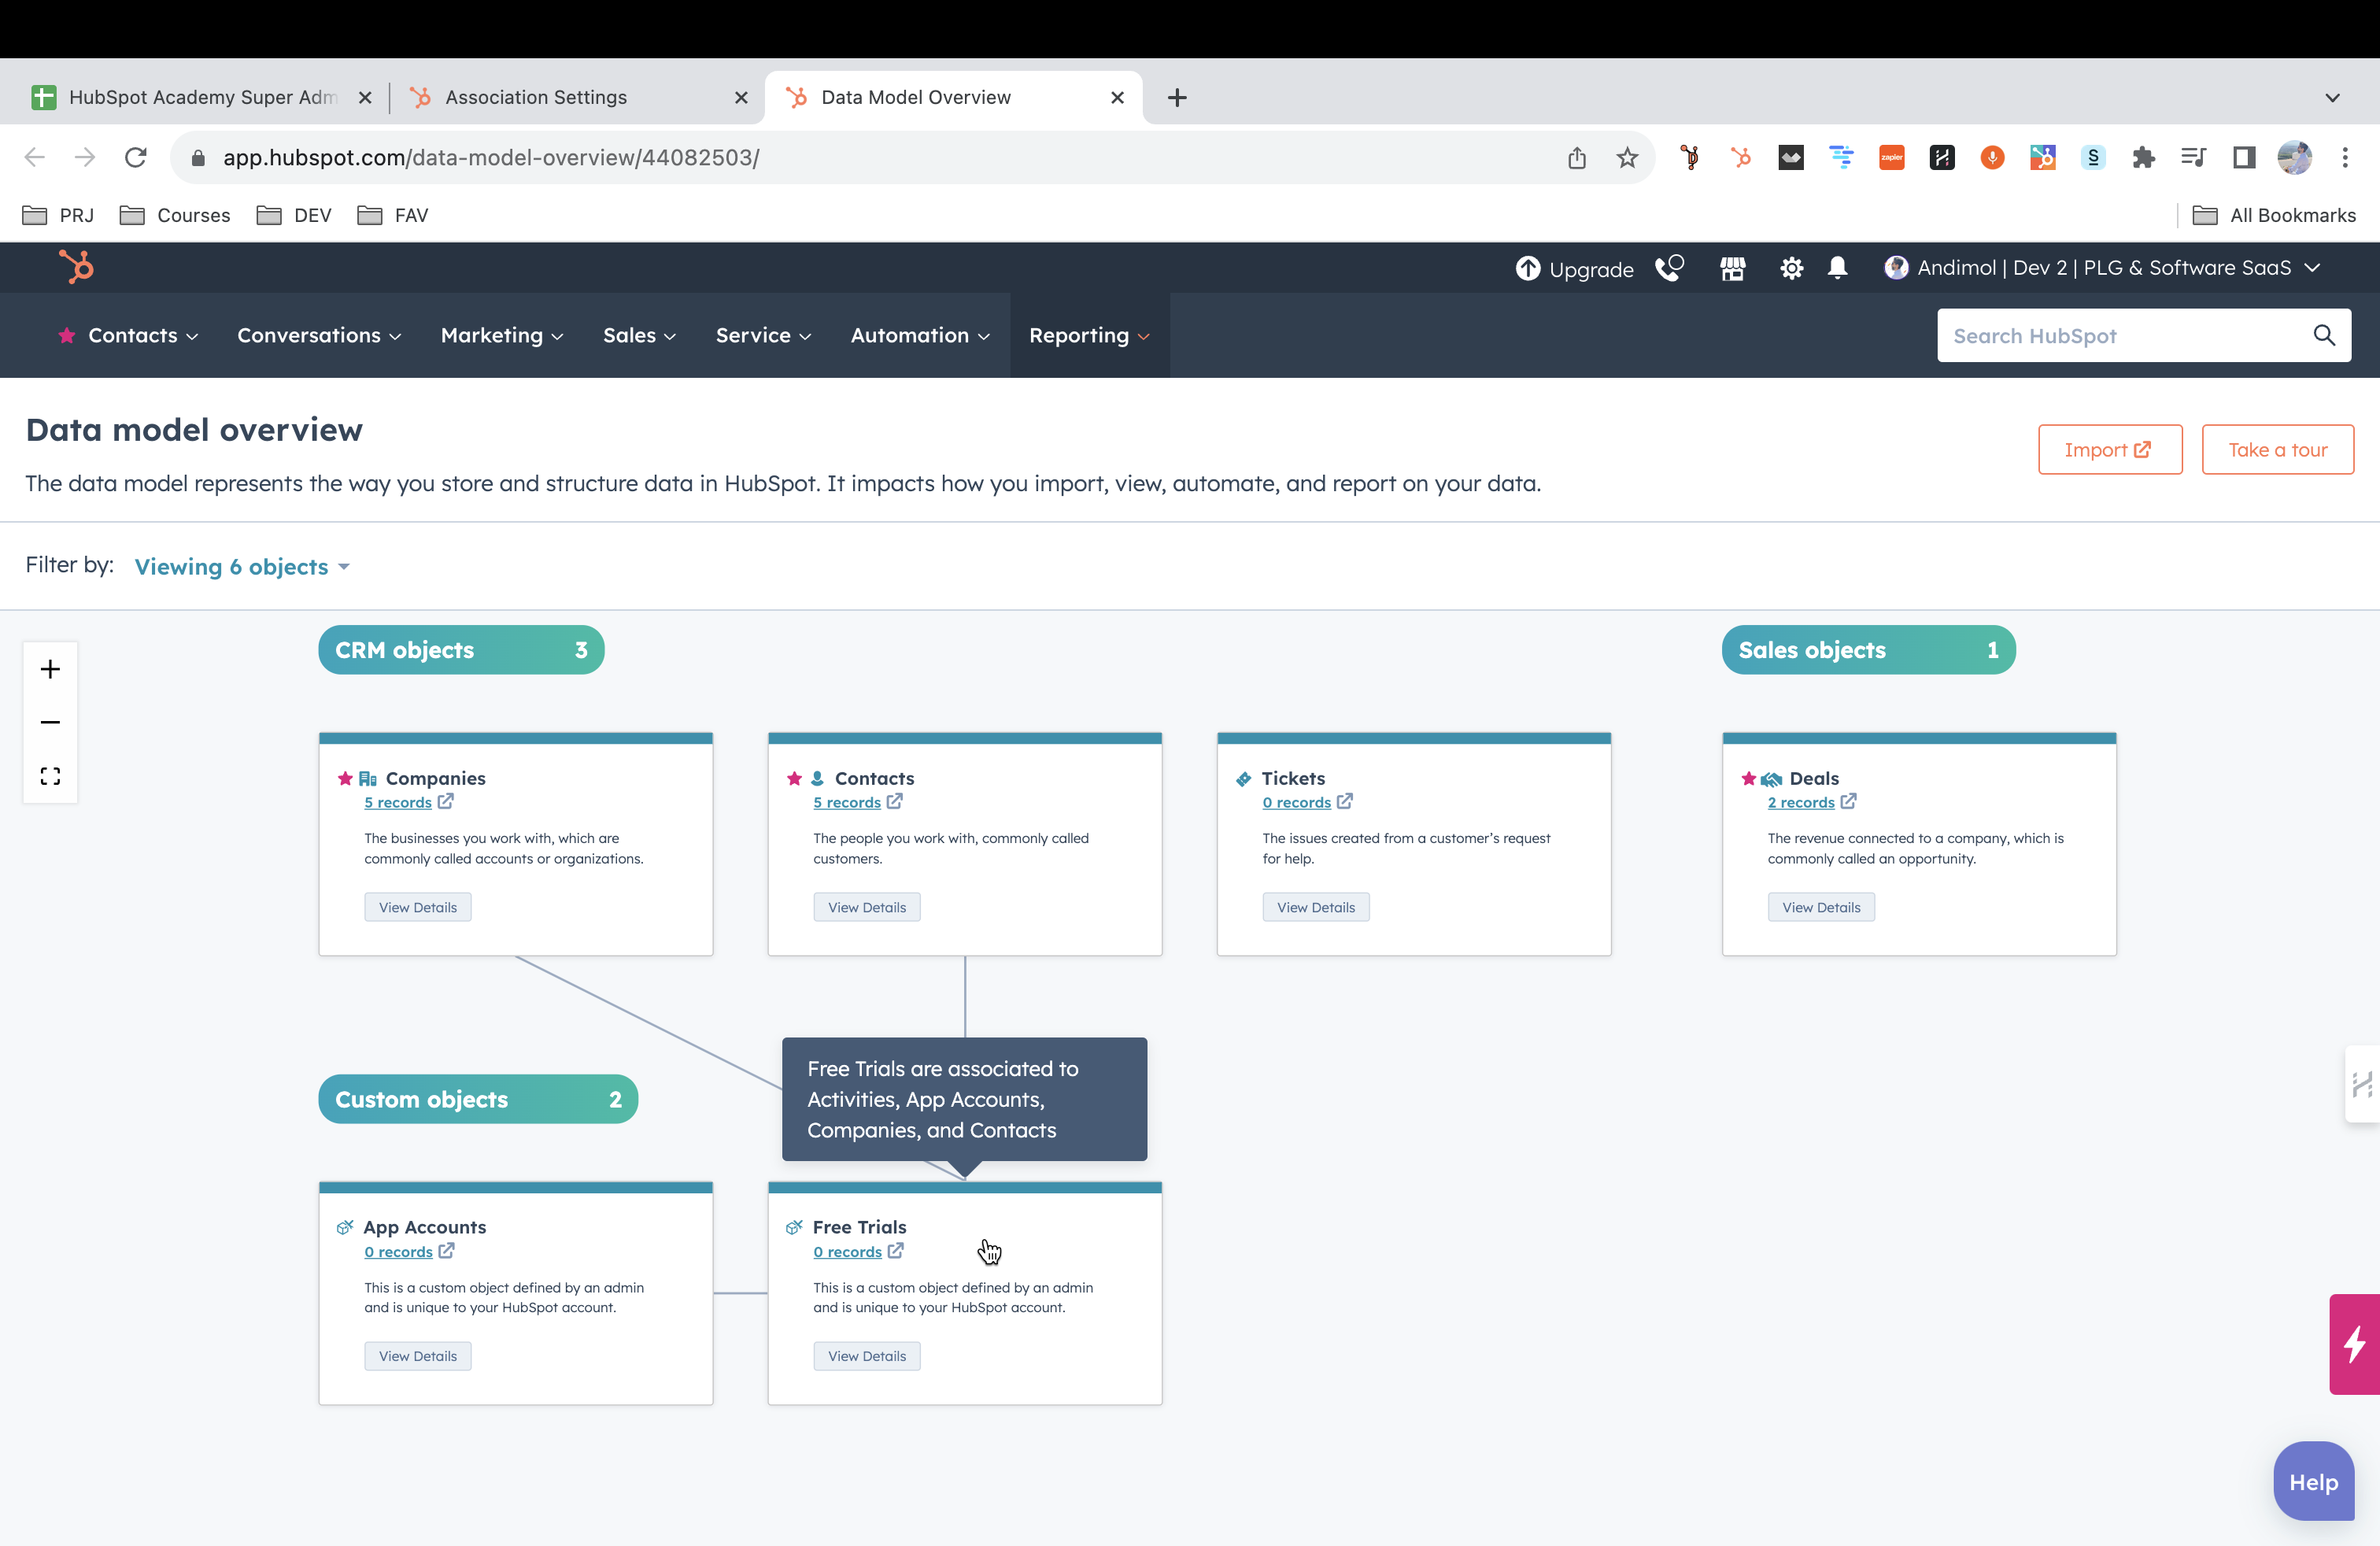Click the pink lightning bolt button
This screenshot has width=2380, height=1546.
click(2354, 1344)
